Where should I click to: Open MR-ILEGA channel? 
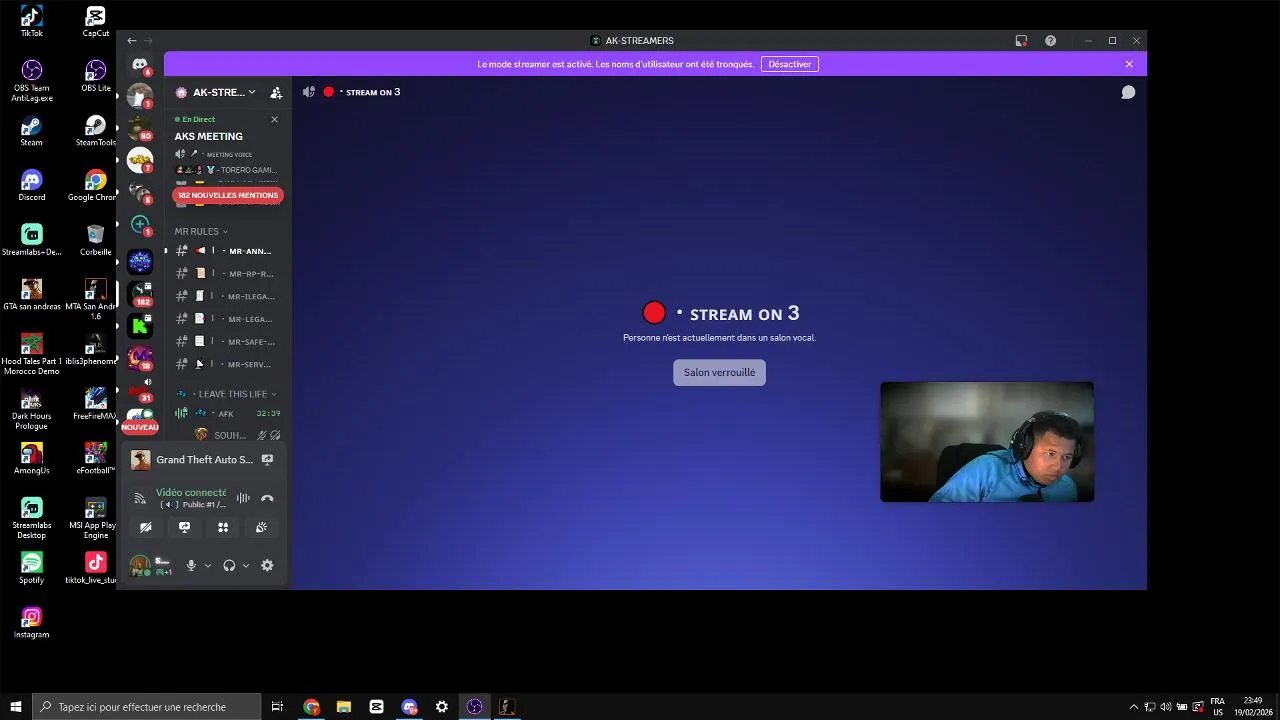226,296
